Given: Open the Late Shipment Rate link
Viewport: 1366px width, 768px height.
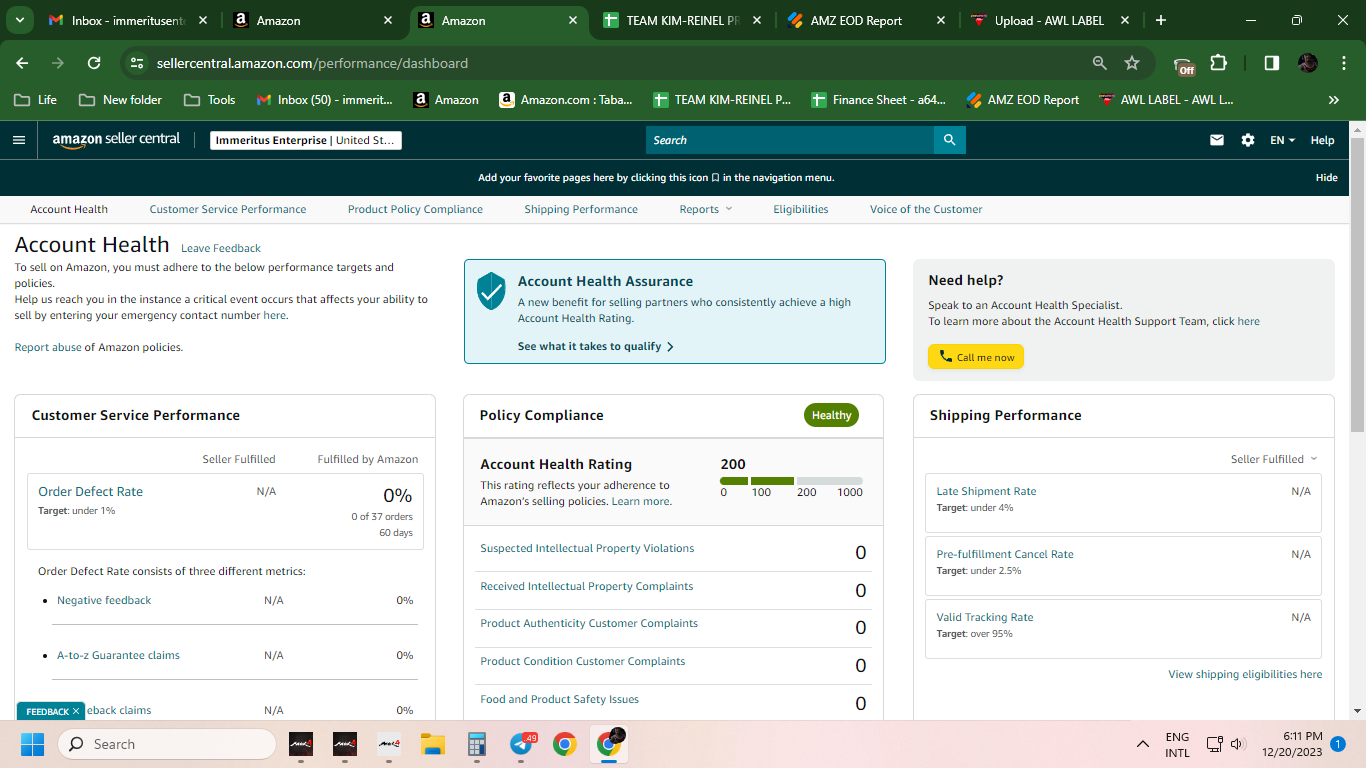Looking at the screenshot, I should click(x=986, y=491).
